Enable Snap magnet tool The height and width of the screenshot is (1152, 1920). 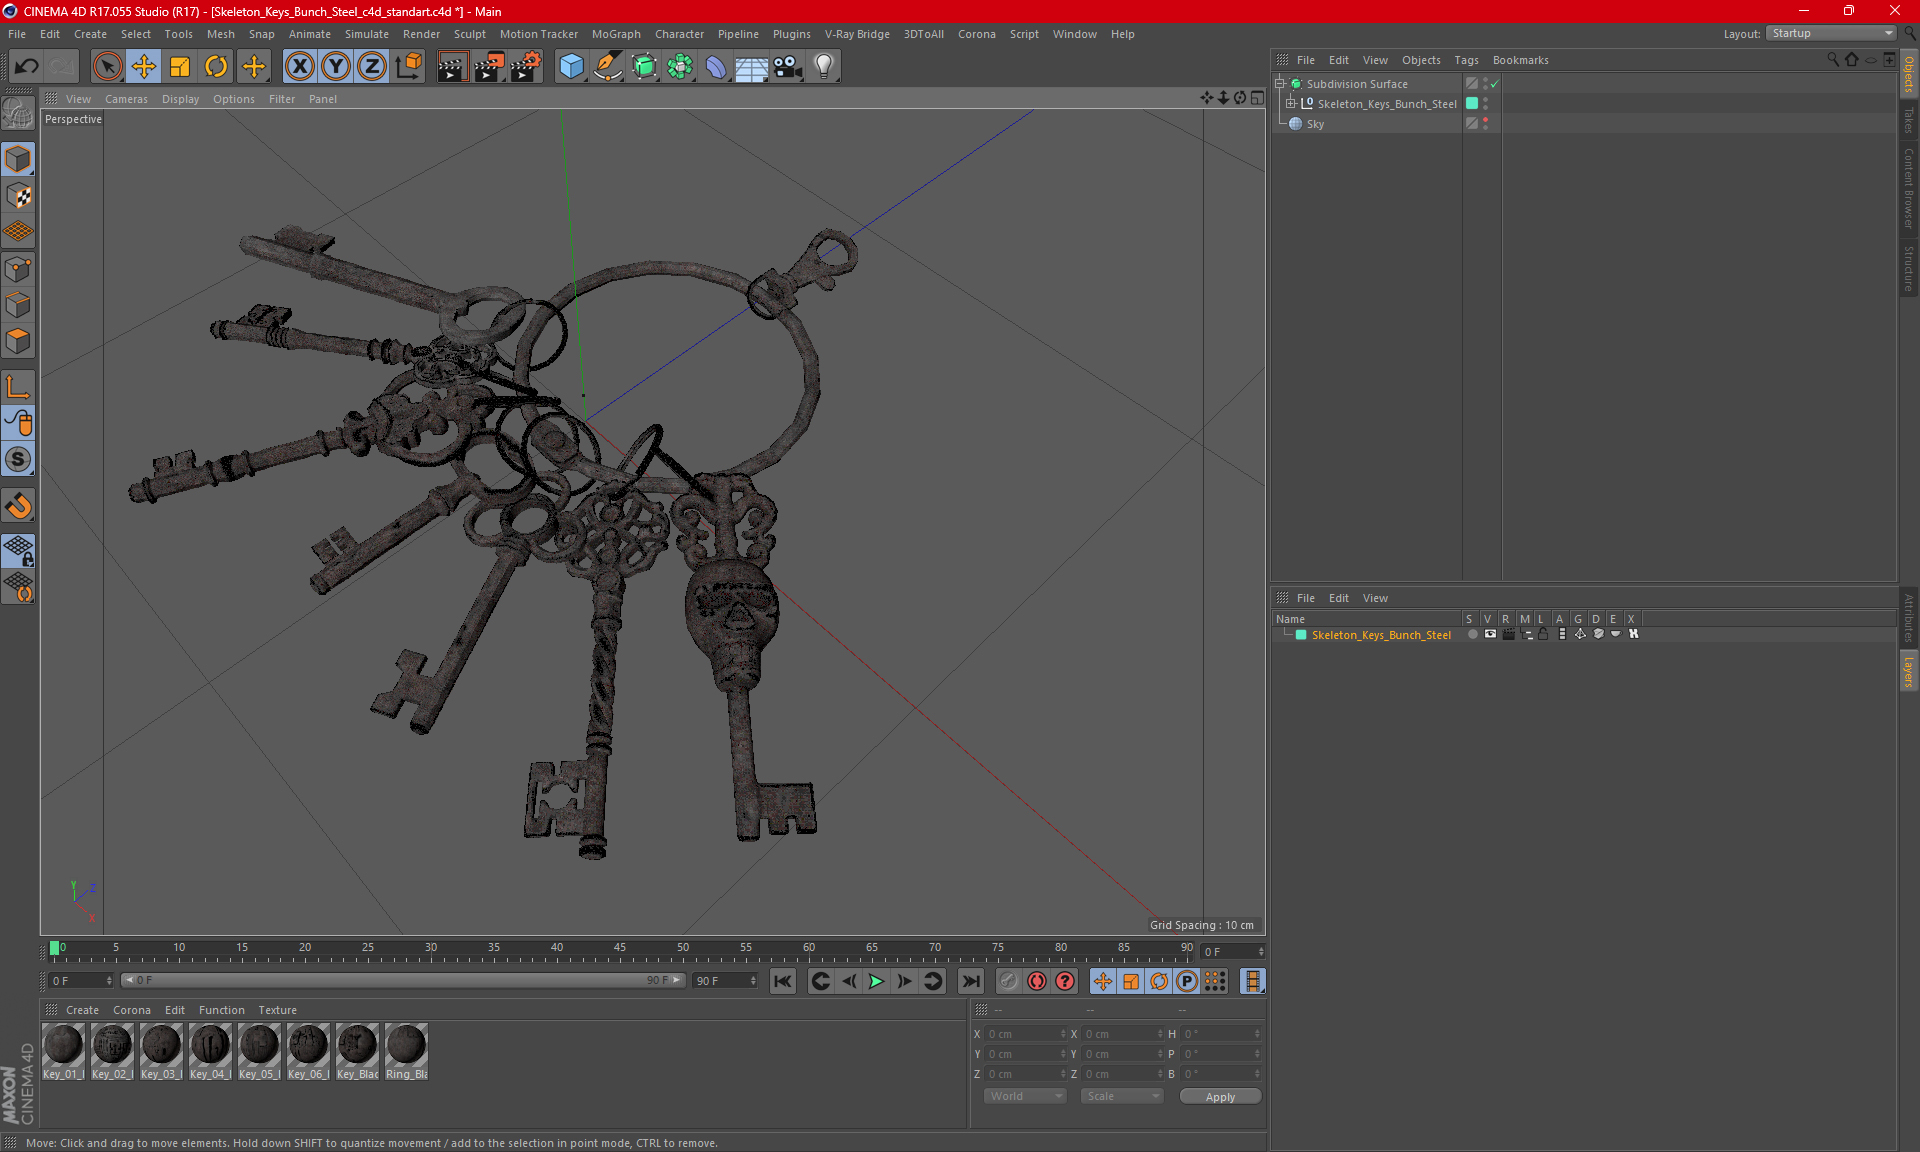(18, 506)
